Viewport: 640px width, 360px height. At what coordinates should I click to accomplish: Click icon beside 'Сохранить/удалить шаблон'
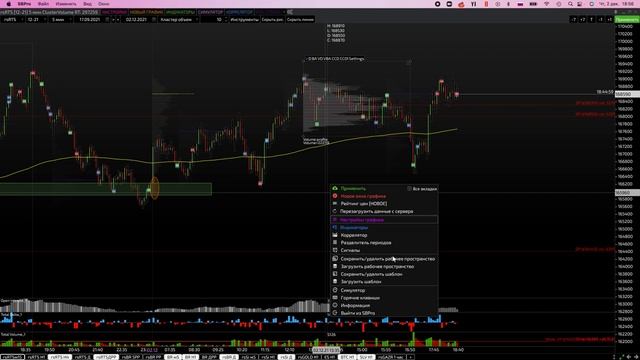coord(335,274)
